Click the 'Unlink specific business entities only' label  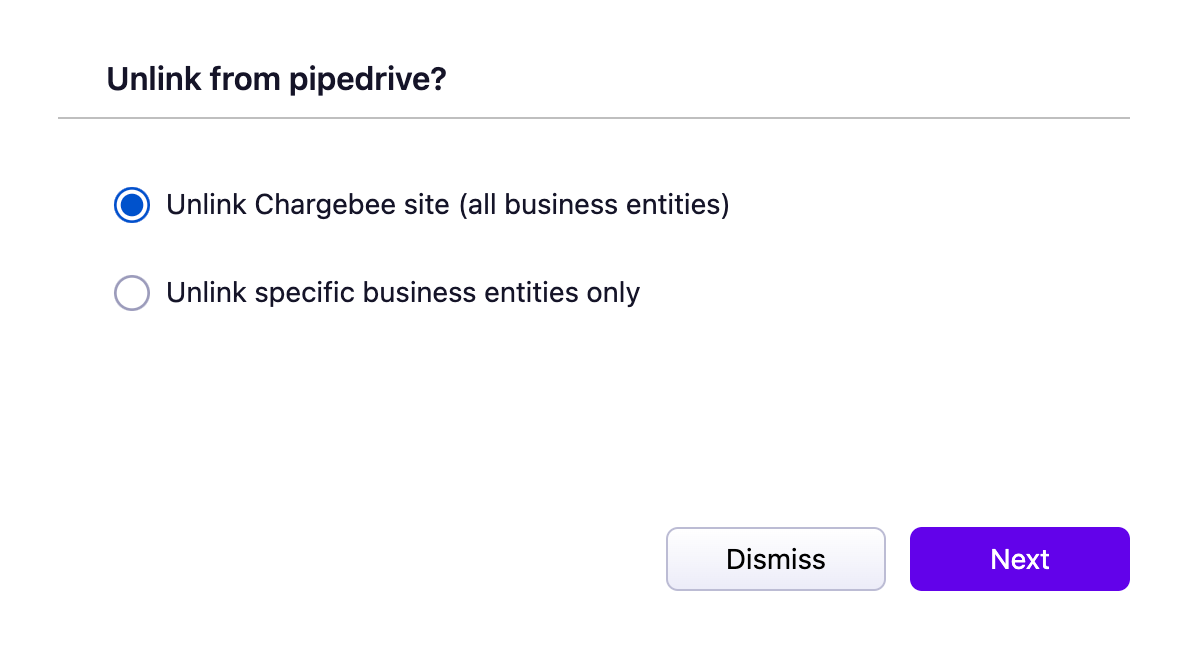tap(403, 293)
